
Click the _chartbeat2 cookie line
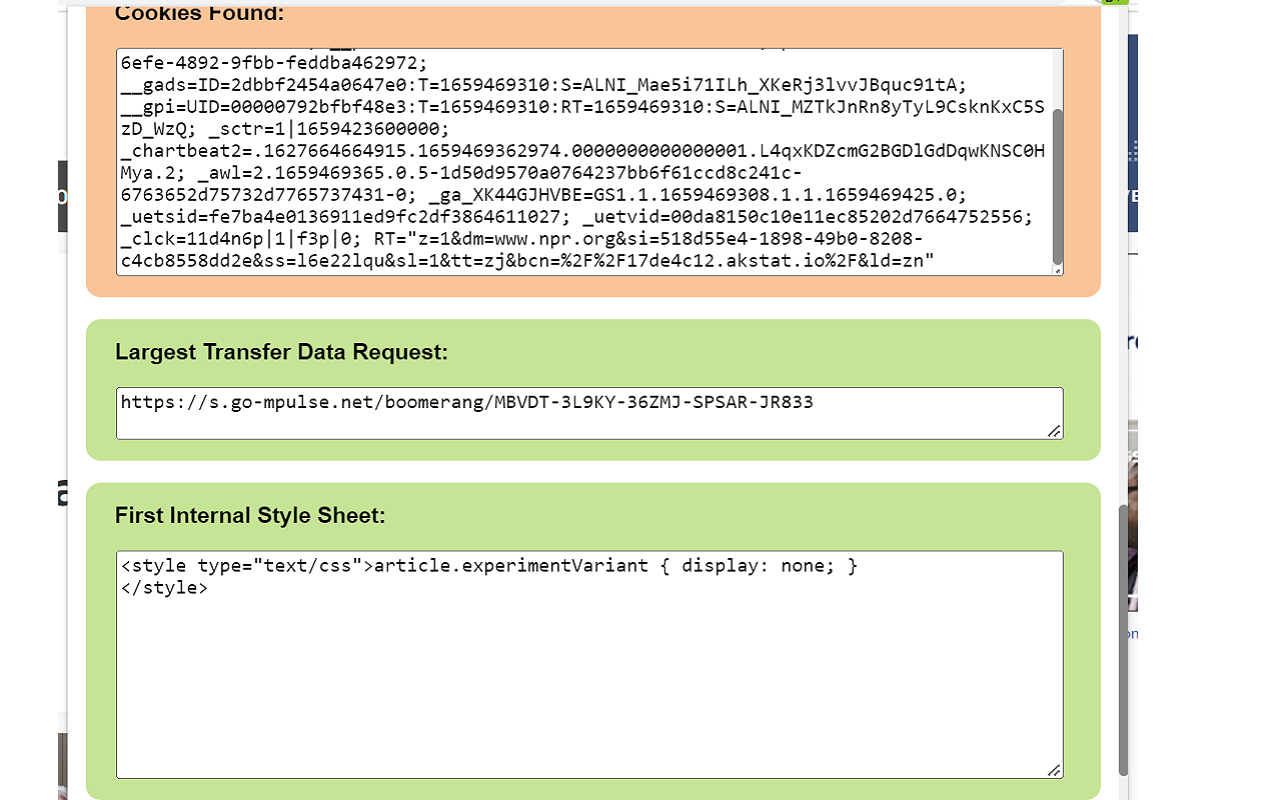[580, 151]
